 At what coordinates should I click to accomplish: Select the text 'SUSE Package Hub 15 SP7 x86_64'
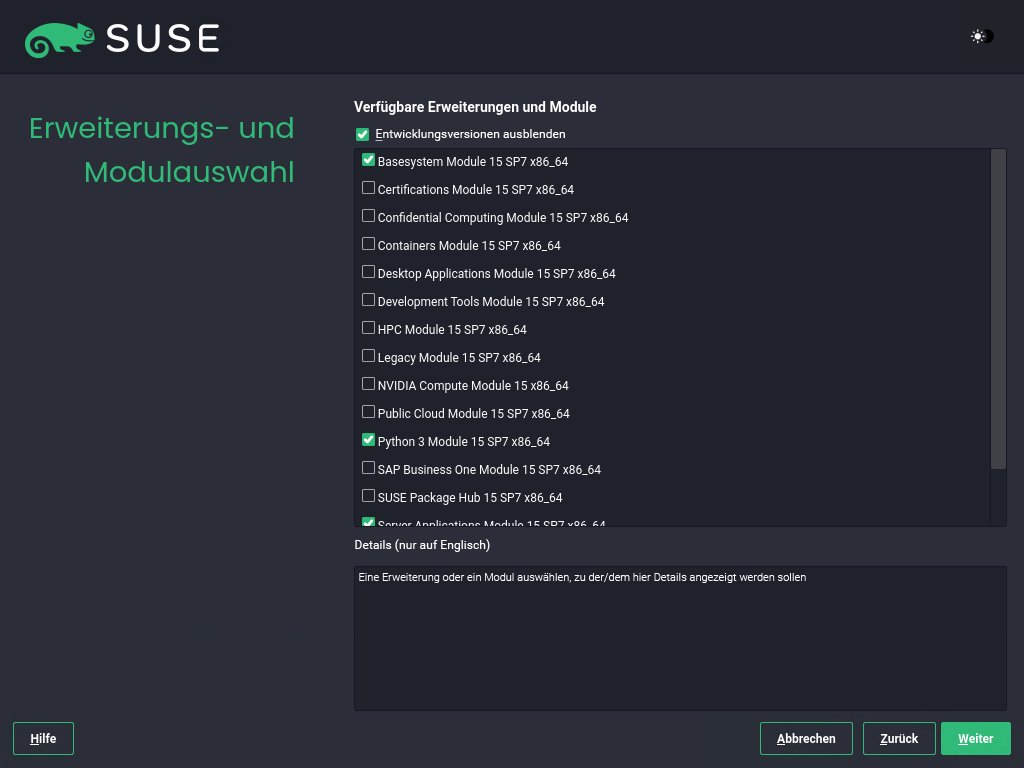[x=470, y=499]
